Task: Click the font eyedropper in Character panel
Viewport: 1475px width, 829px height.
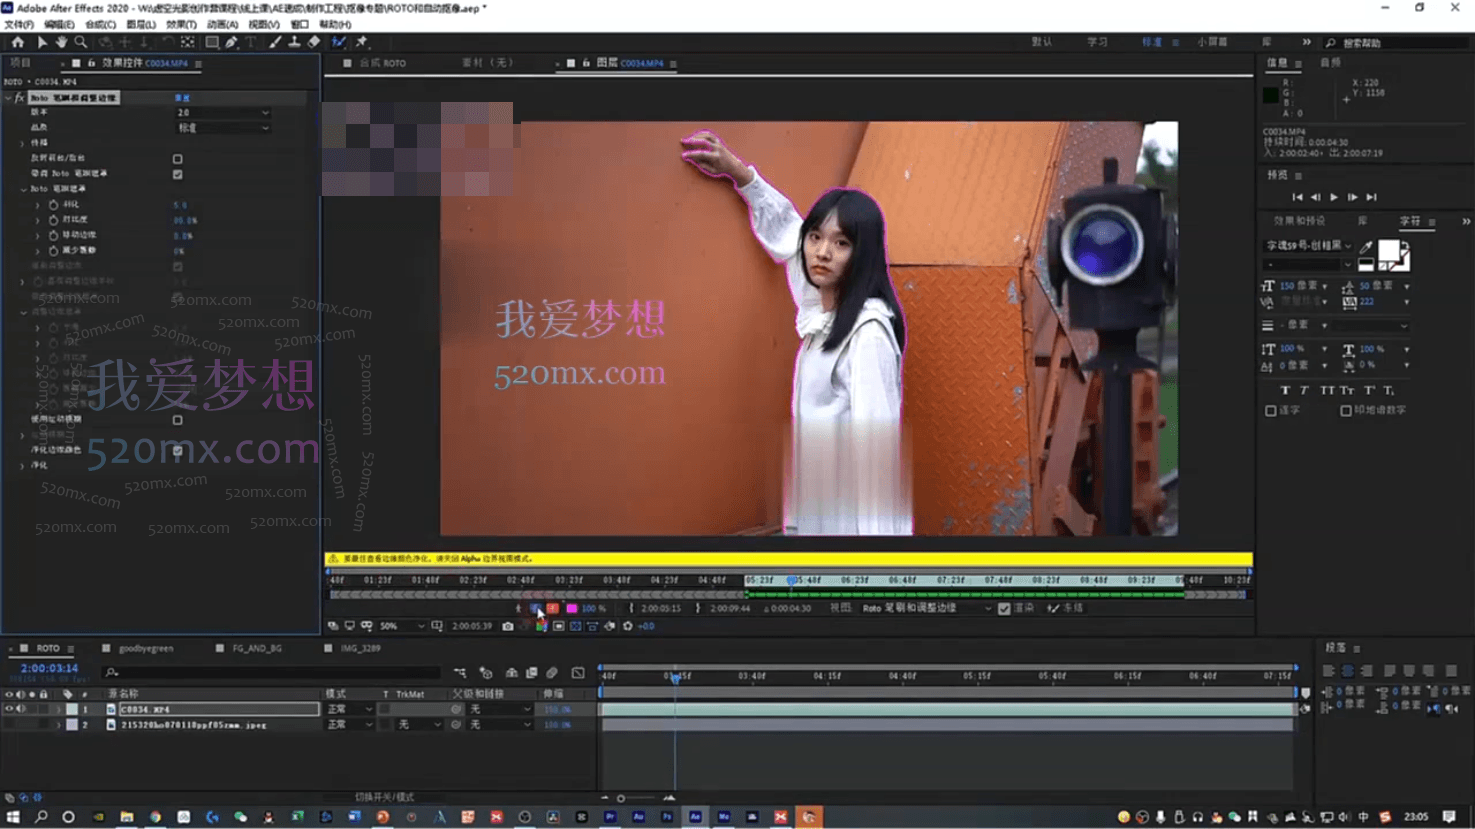Action: (1366, 246)
